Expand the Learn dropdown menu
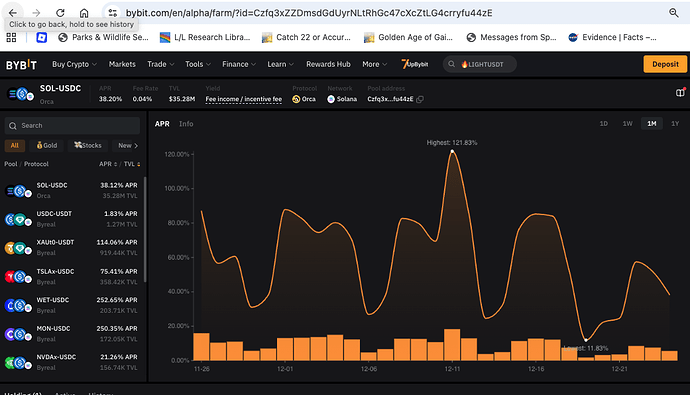The image size is (690, 395). coord(280,64)
